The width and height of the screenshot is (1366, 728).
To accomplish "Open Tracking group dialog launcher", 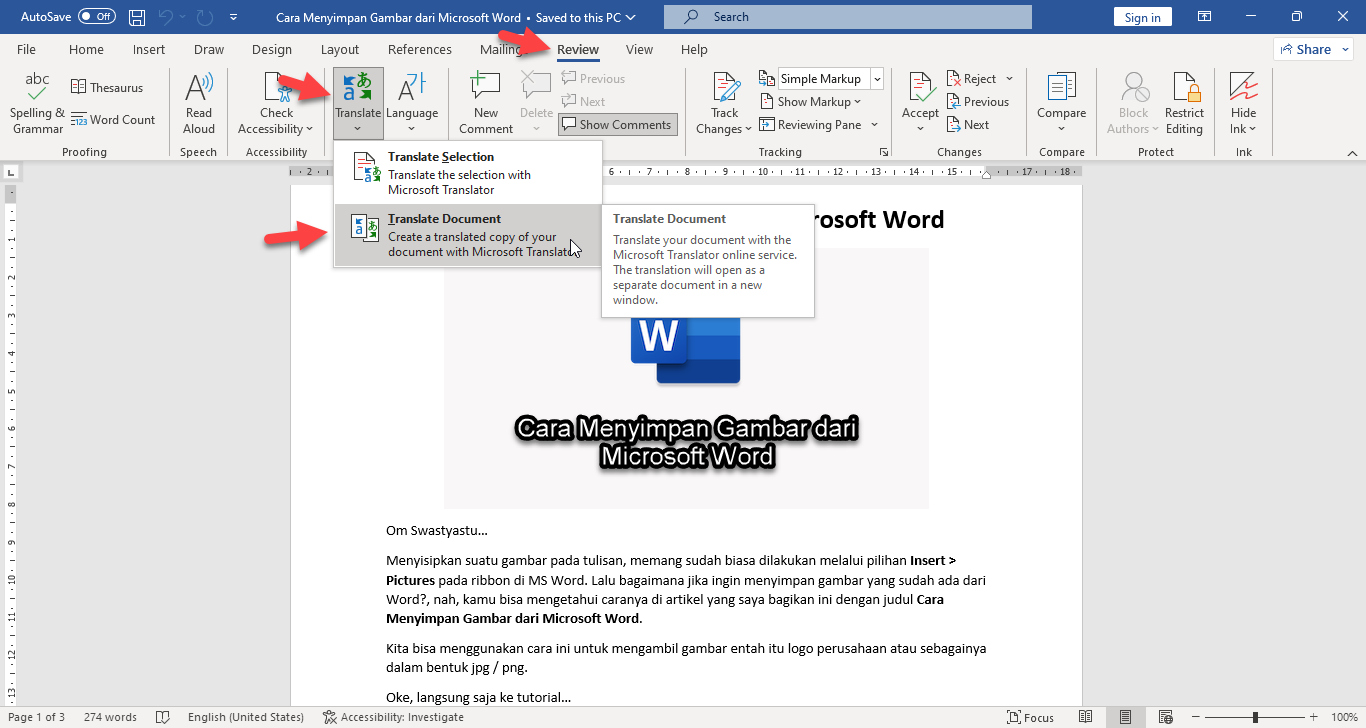I will point(883,152).
